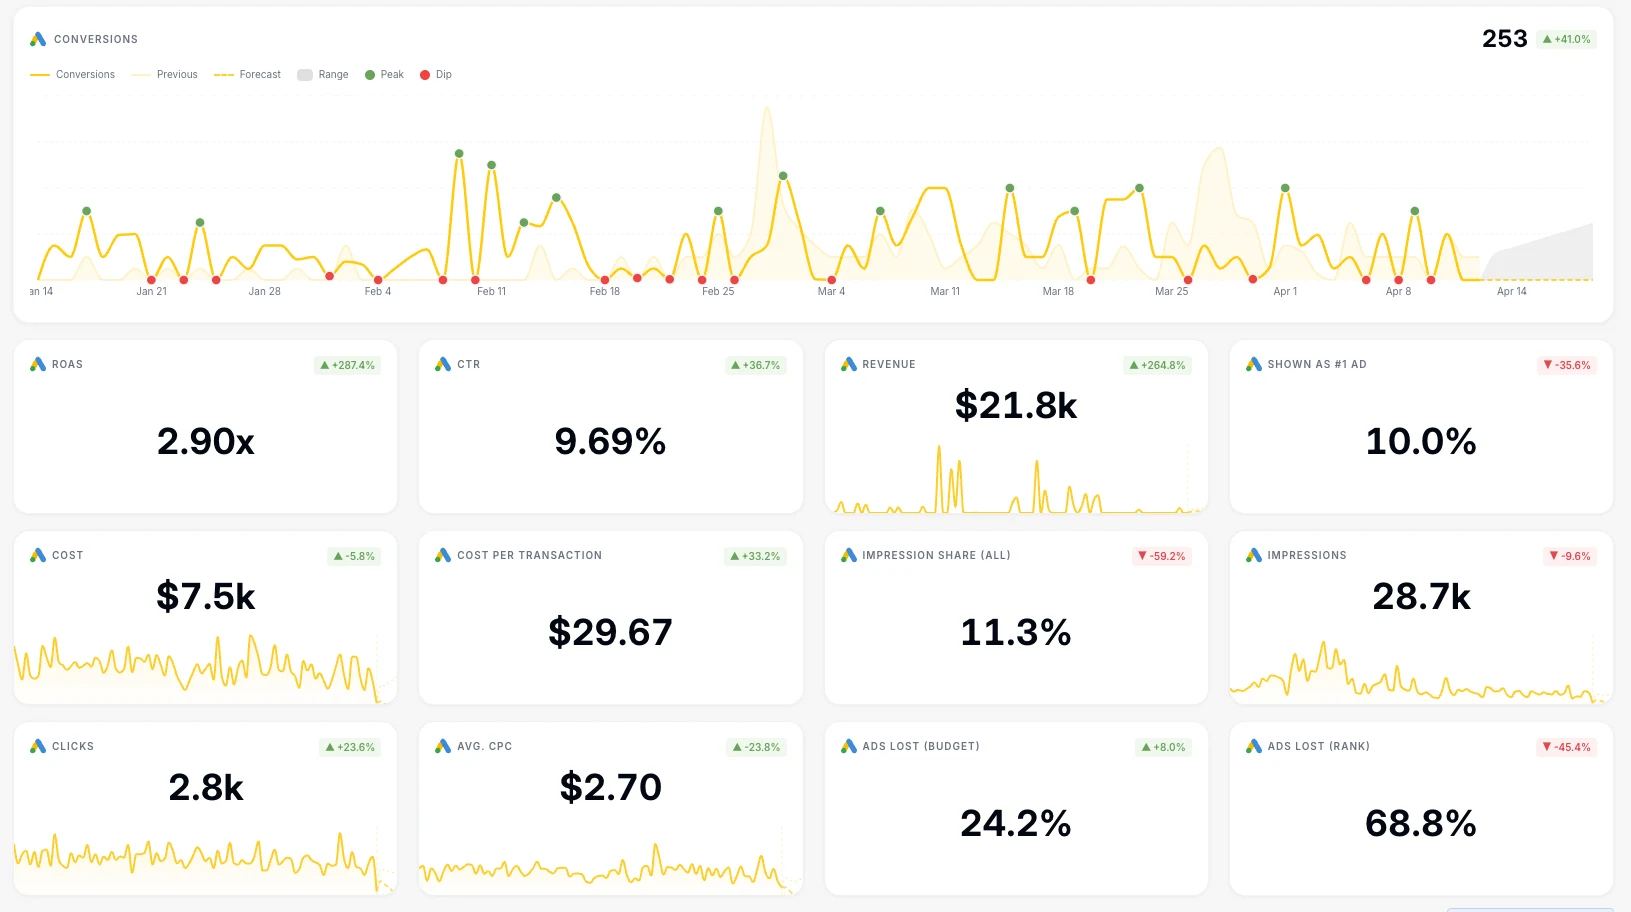Toggle the green Peak markers legend item
This screenshot has width=1631, height=912.
pos(384,75)
